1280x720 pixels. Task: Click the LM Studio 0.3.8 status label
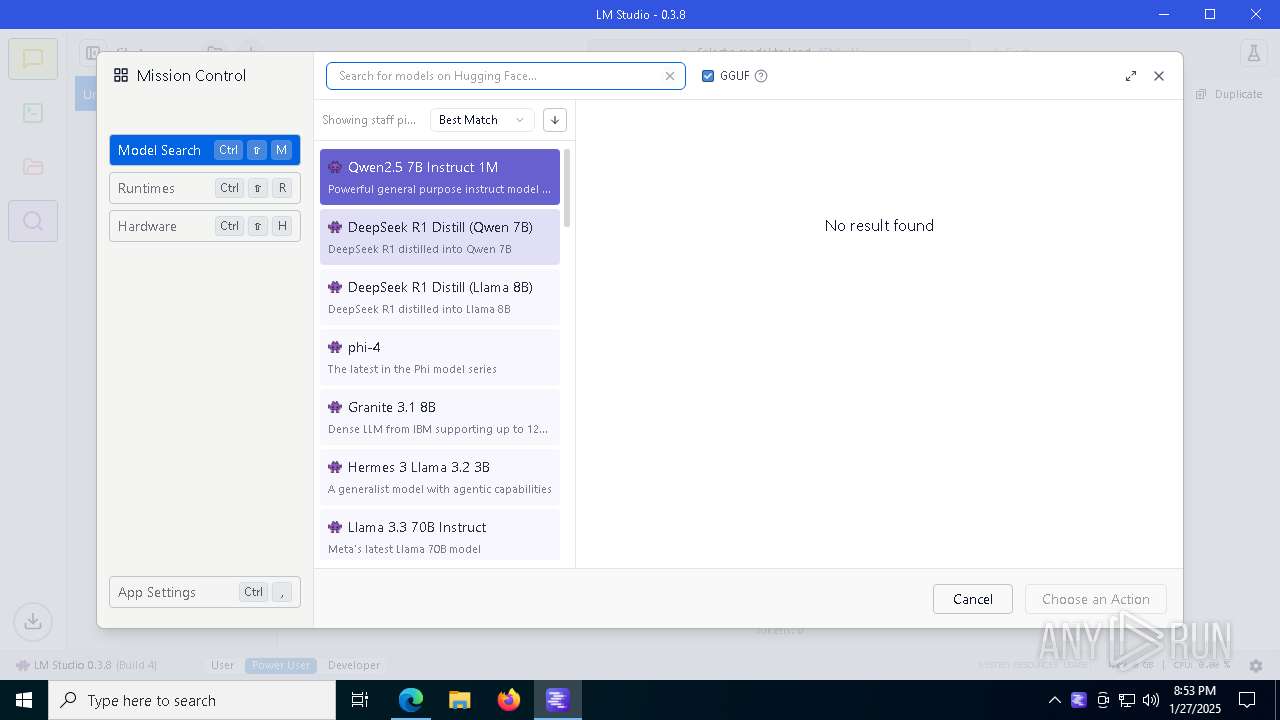point(87,665)
